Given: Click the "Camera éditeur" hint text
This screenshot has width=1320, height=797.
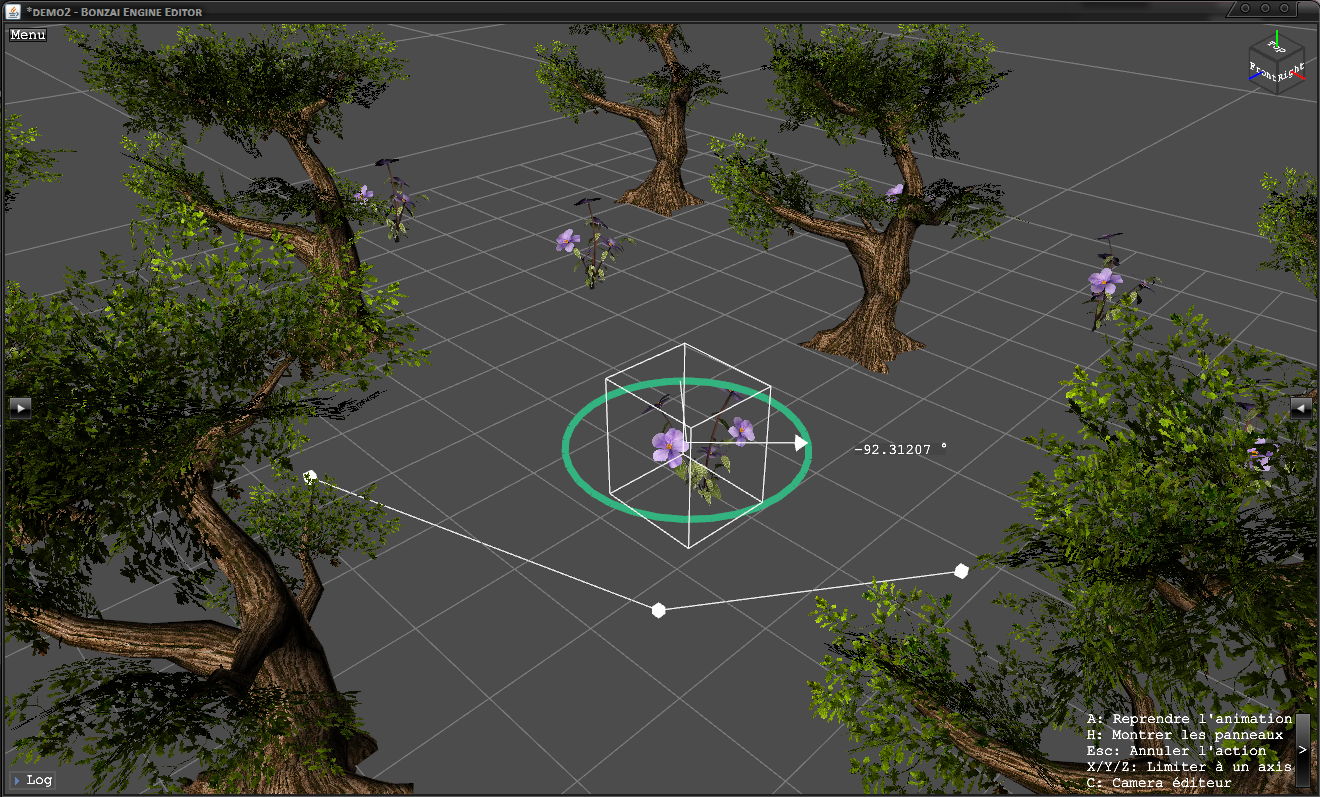Looking at the screenshot, I should click(x=1159, y=783).
